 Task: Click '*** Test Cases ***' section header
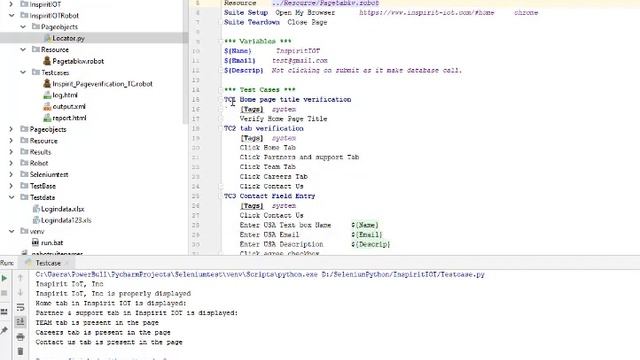(x=259, y=90)
